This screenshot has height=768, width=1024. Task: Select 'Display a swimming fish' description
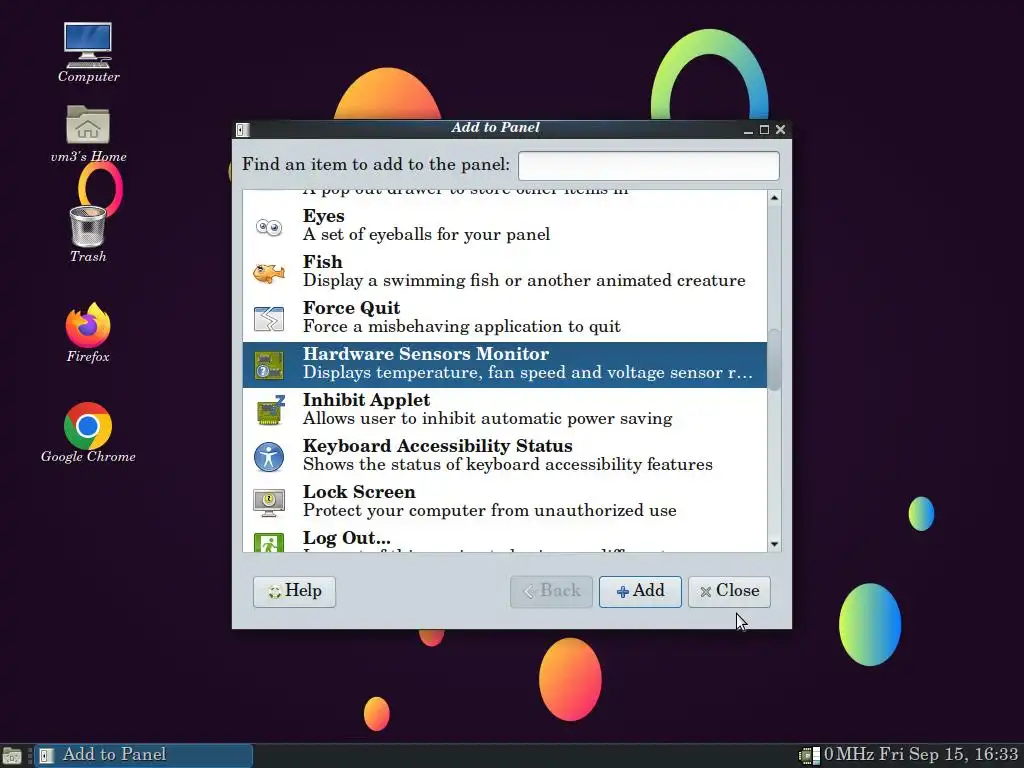524,281
